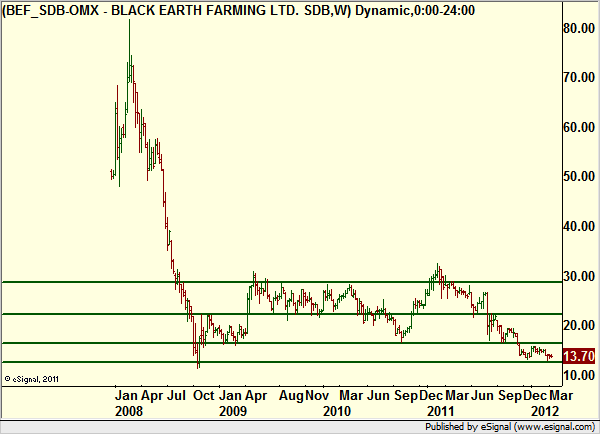Select the 80.00 price axis label
This screenshot has width=600, height=434.
point(579,28)
